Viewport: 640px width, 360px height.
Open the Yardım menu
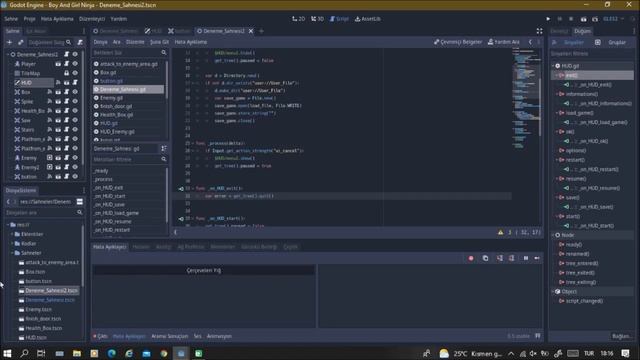pyautogui.click(x=119, y=19)
